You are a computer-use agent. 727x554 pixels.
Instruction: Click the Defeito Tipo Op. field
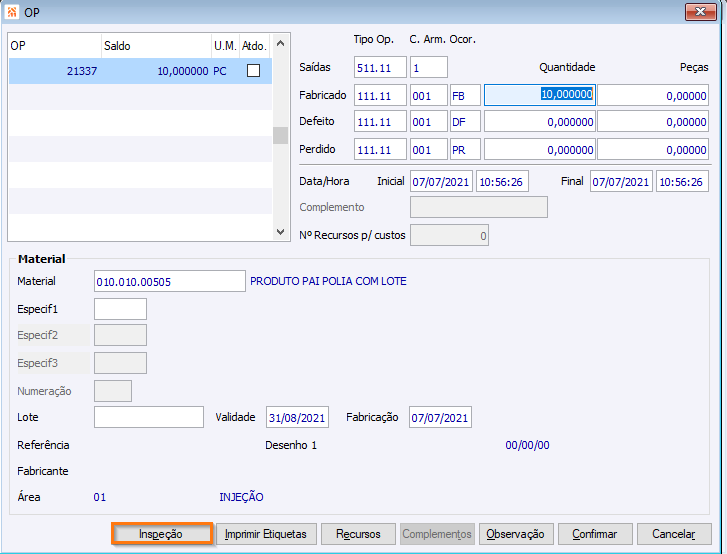tap(380, 122)
